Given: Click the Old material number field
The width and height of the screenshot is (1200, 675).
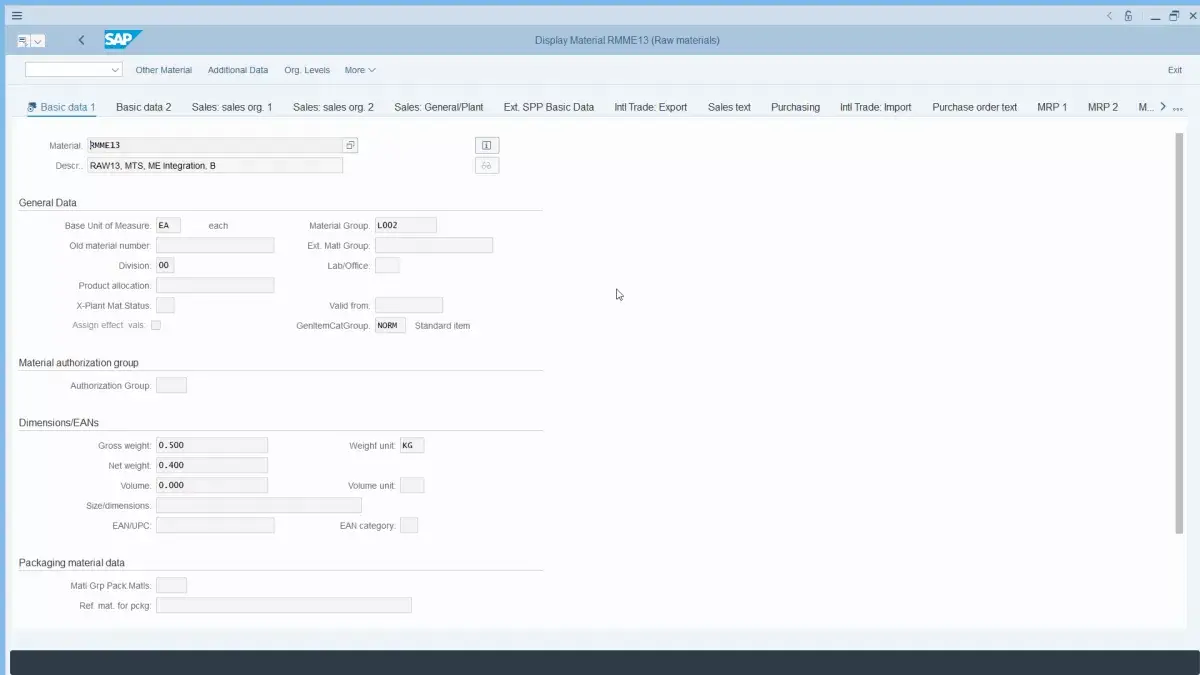Looking at the screenshot, I should [215, 245].
